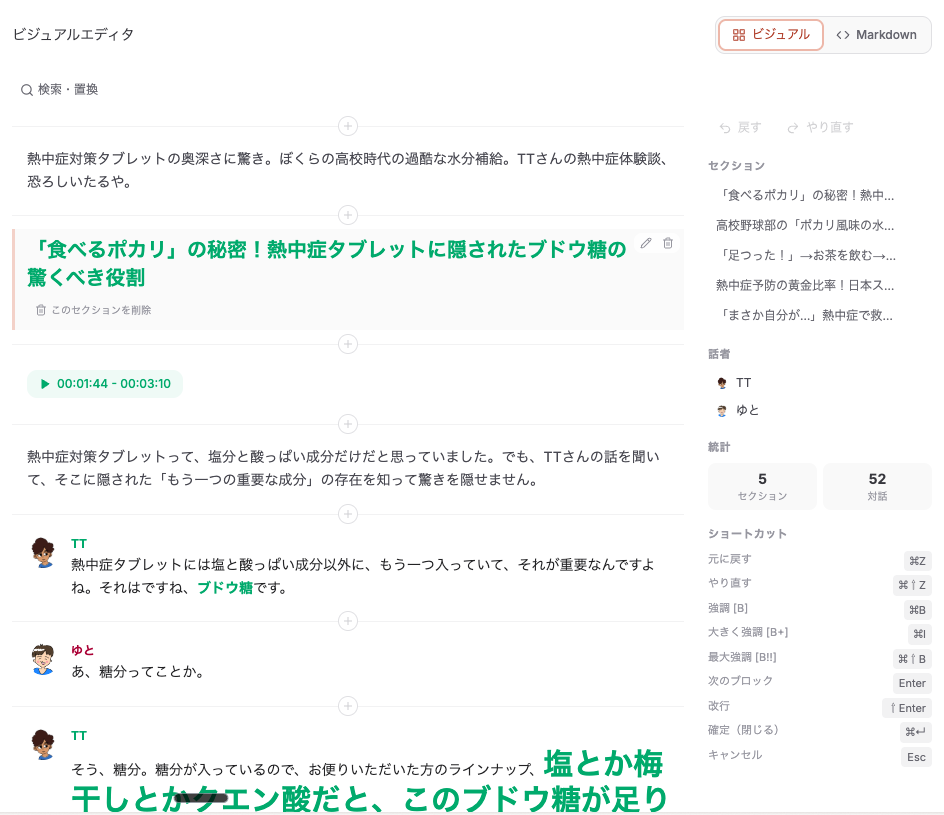Click the plus icon below the ゆと message
The image size is (944, 815).
(x=347, y=706)
